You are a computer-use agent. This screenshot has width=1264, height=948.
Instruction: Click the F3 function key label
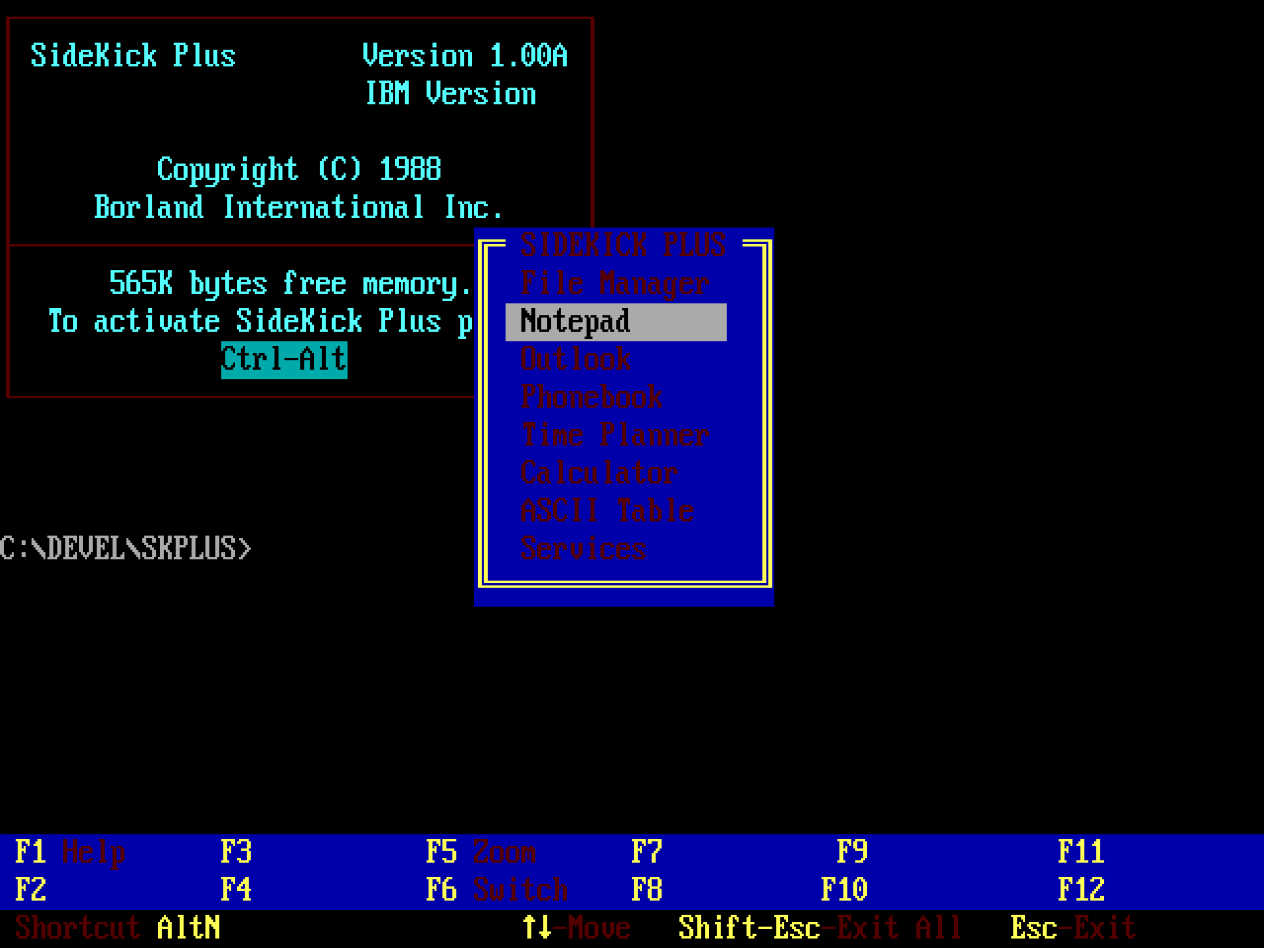pyautogui.click(x=236, y=852)
